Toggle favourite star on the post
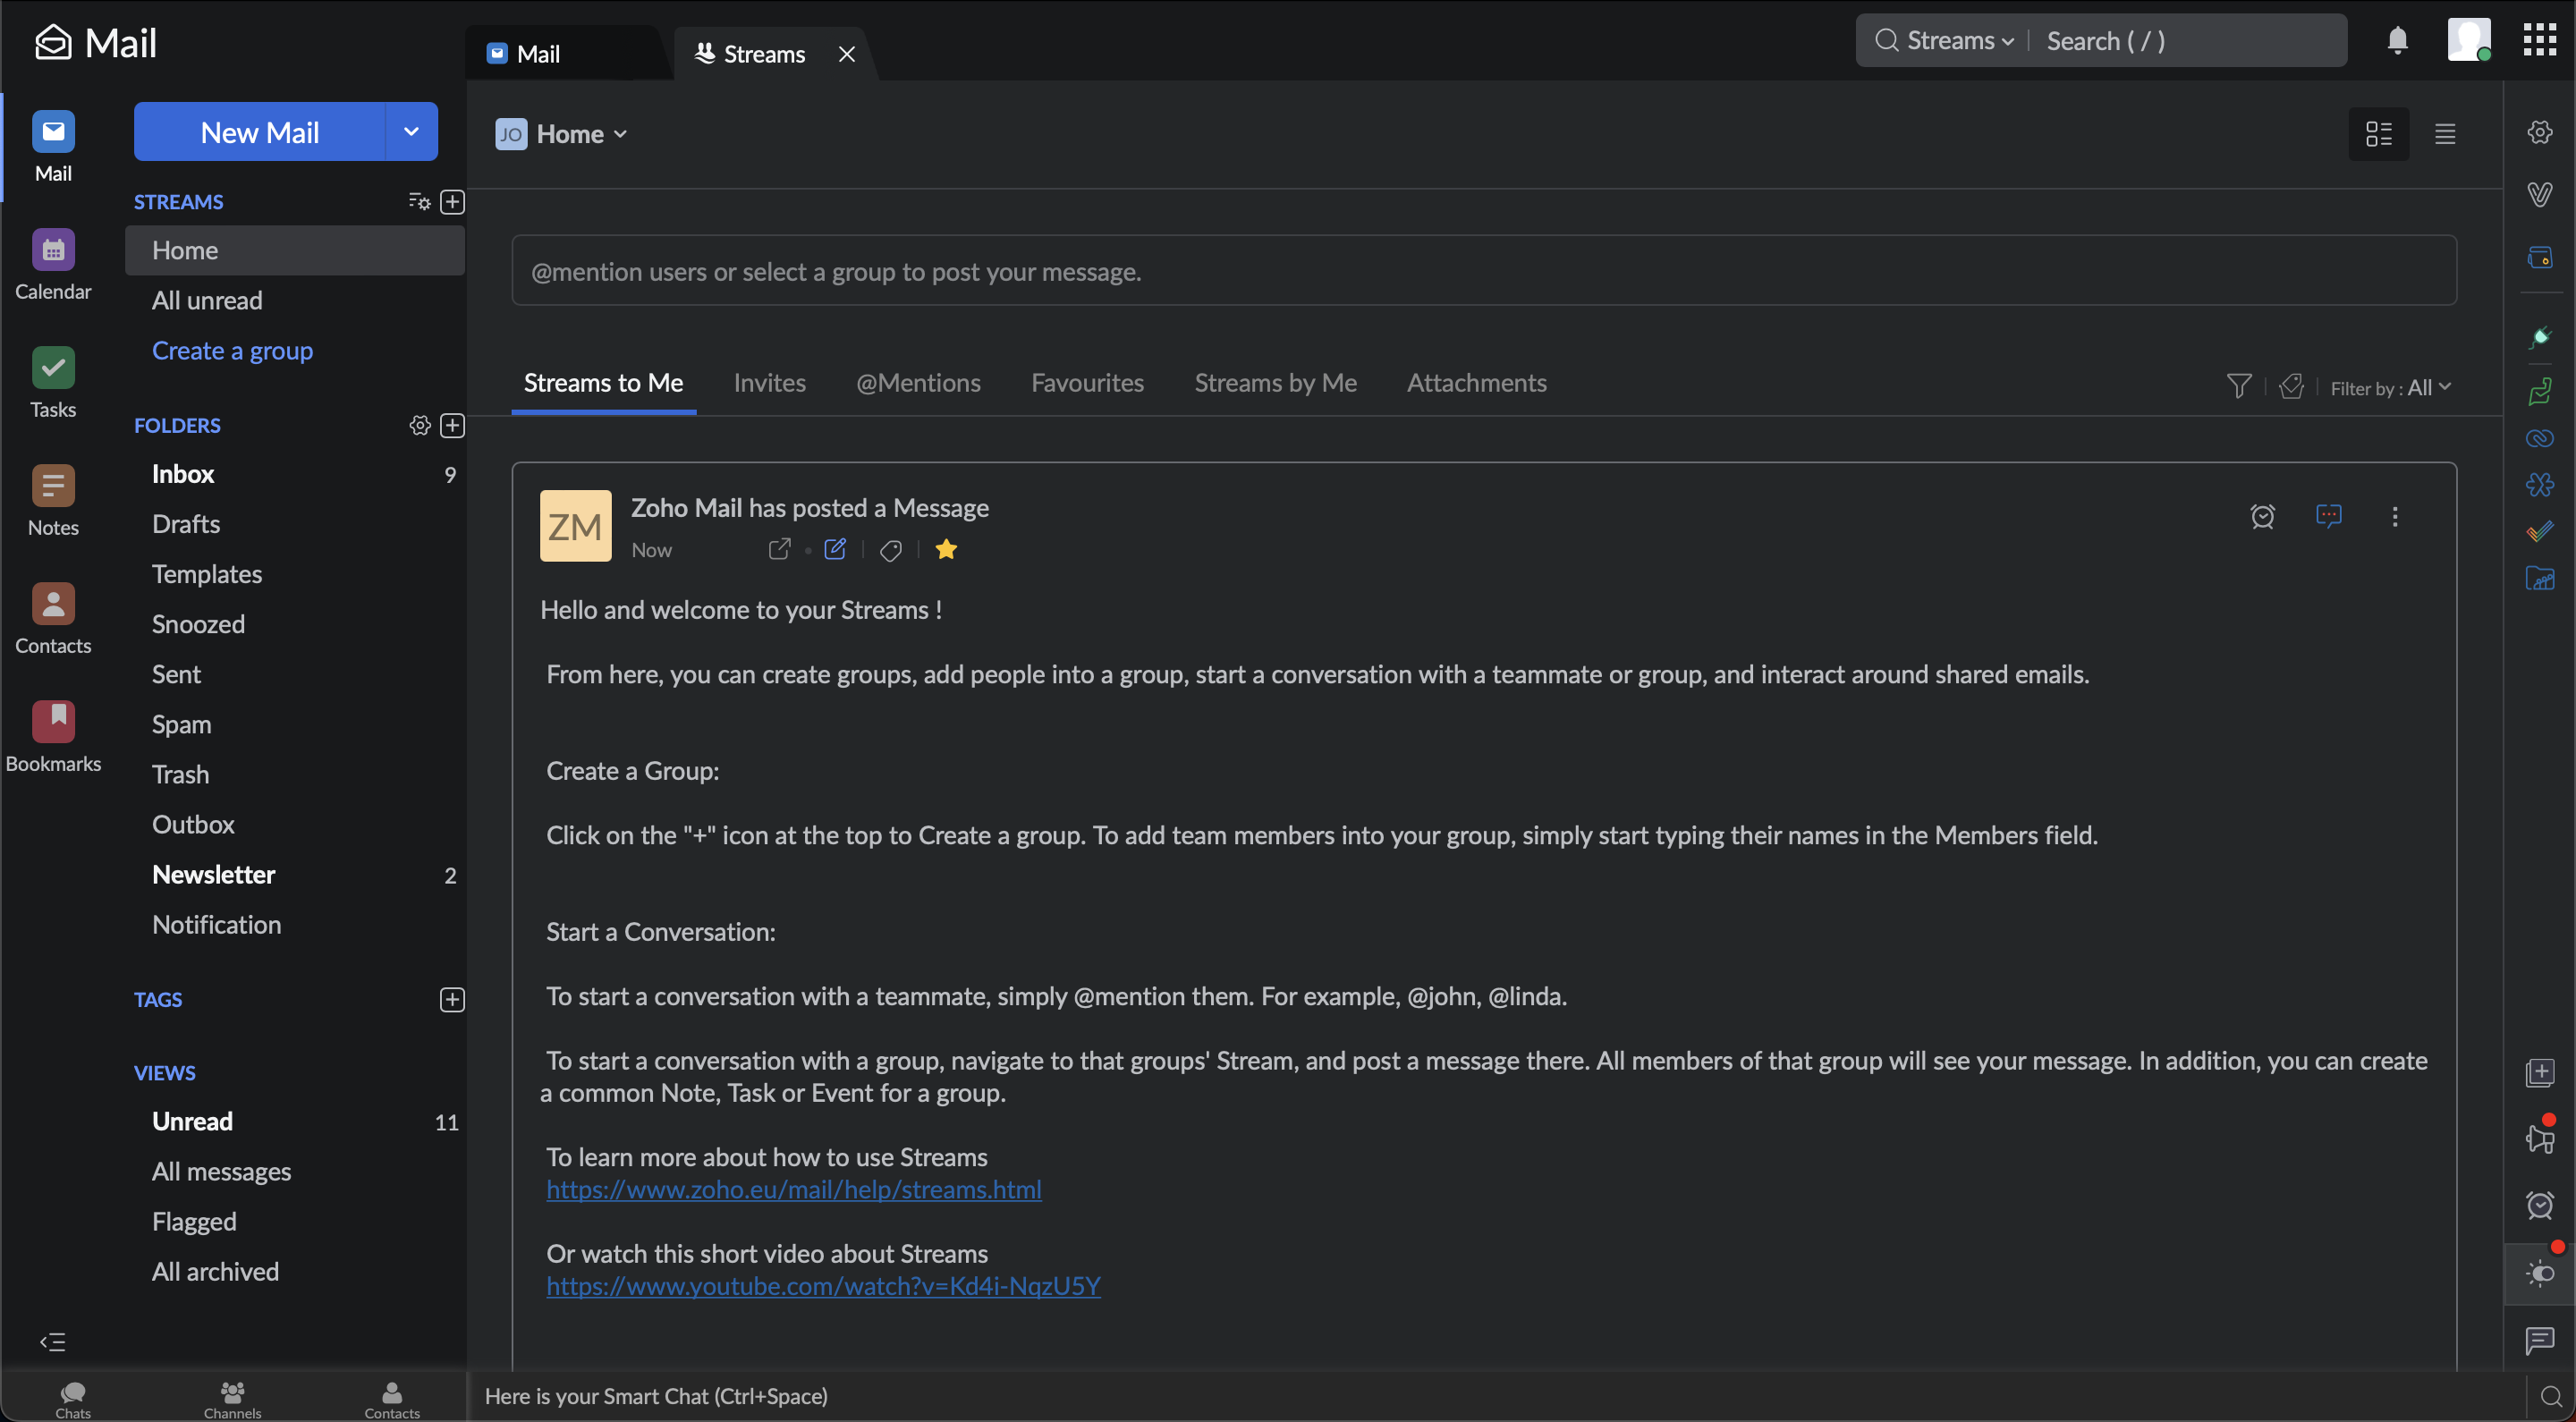 click(946, 549)
